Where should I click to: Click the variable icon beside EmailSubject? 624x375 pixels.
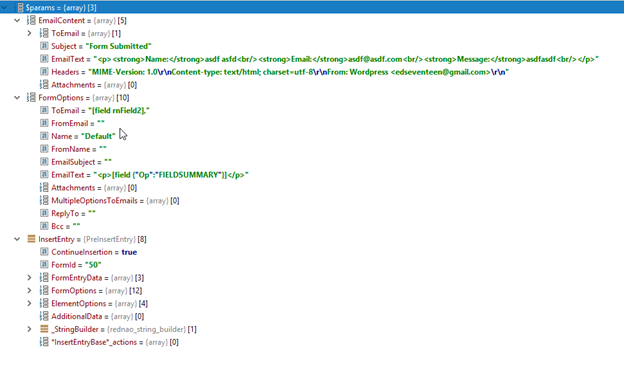point(44,162)
